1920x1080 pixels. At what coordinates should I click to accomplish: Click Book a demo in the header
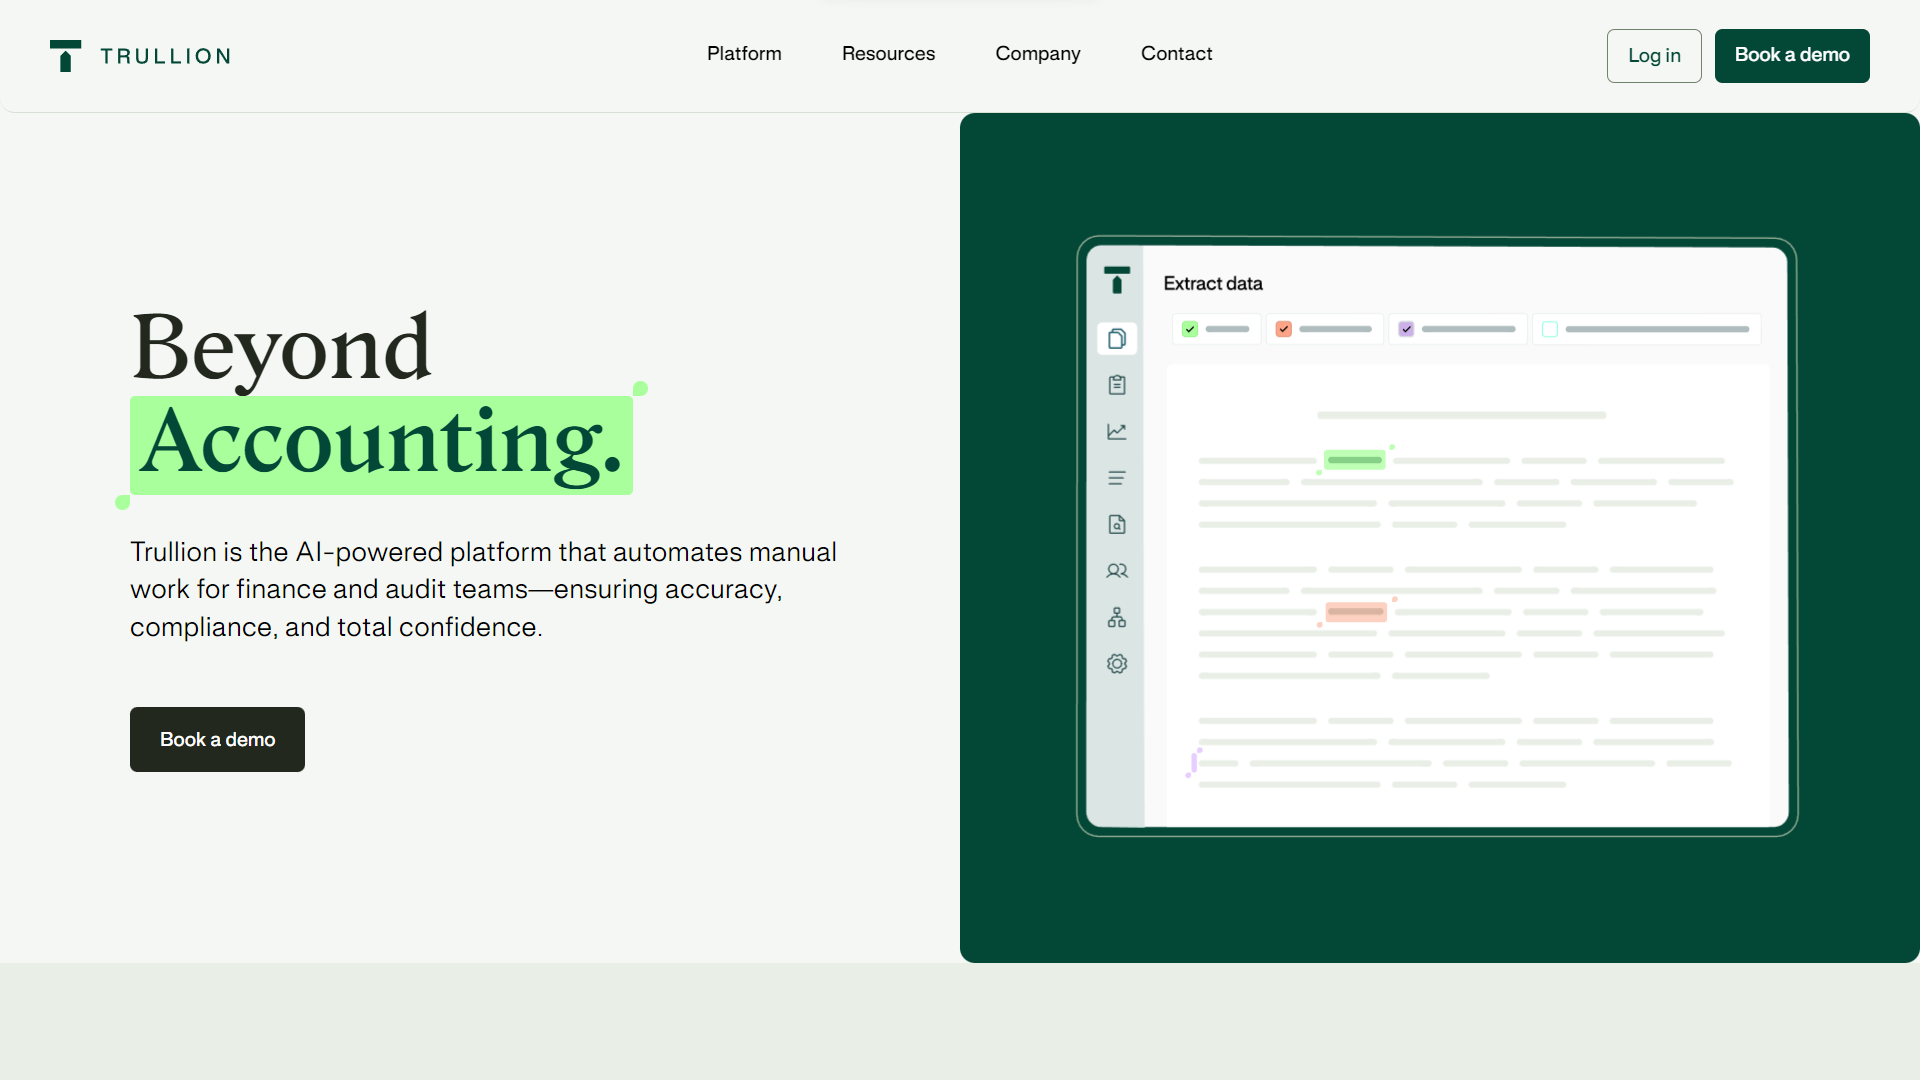coord(1792,56)
